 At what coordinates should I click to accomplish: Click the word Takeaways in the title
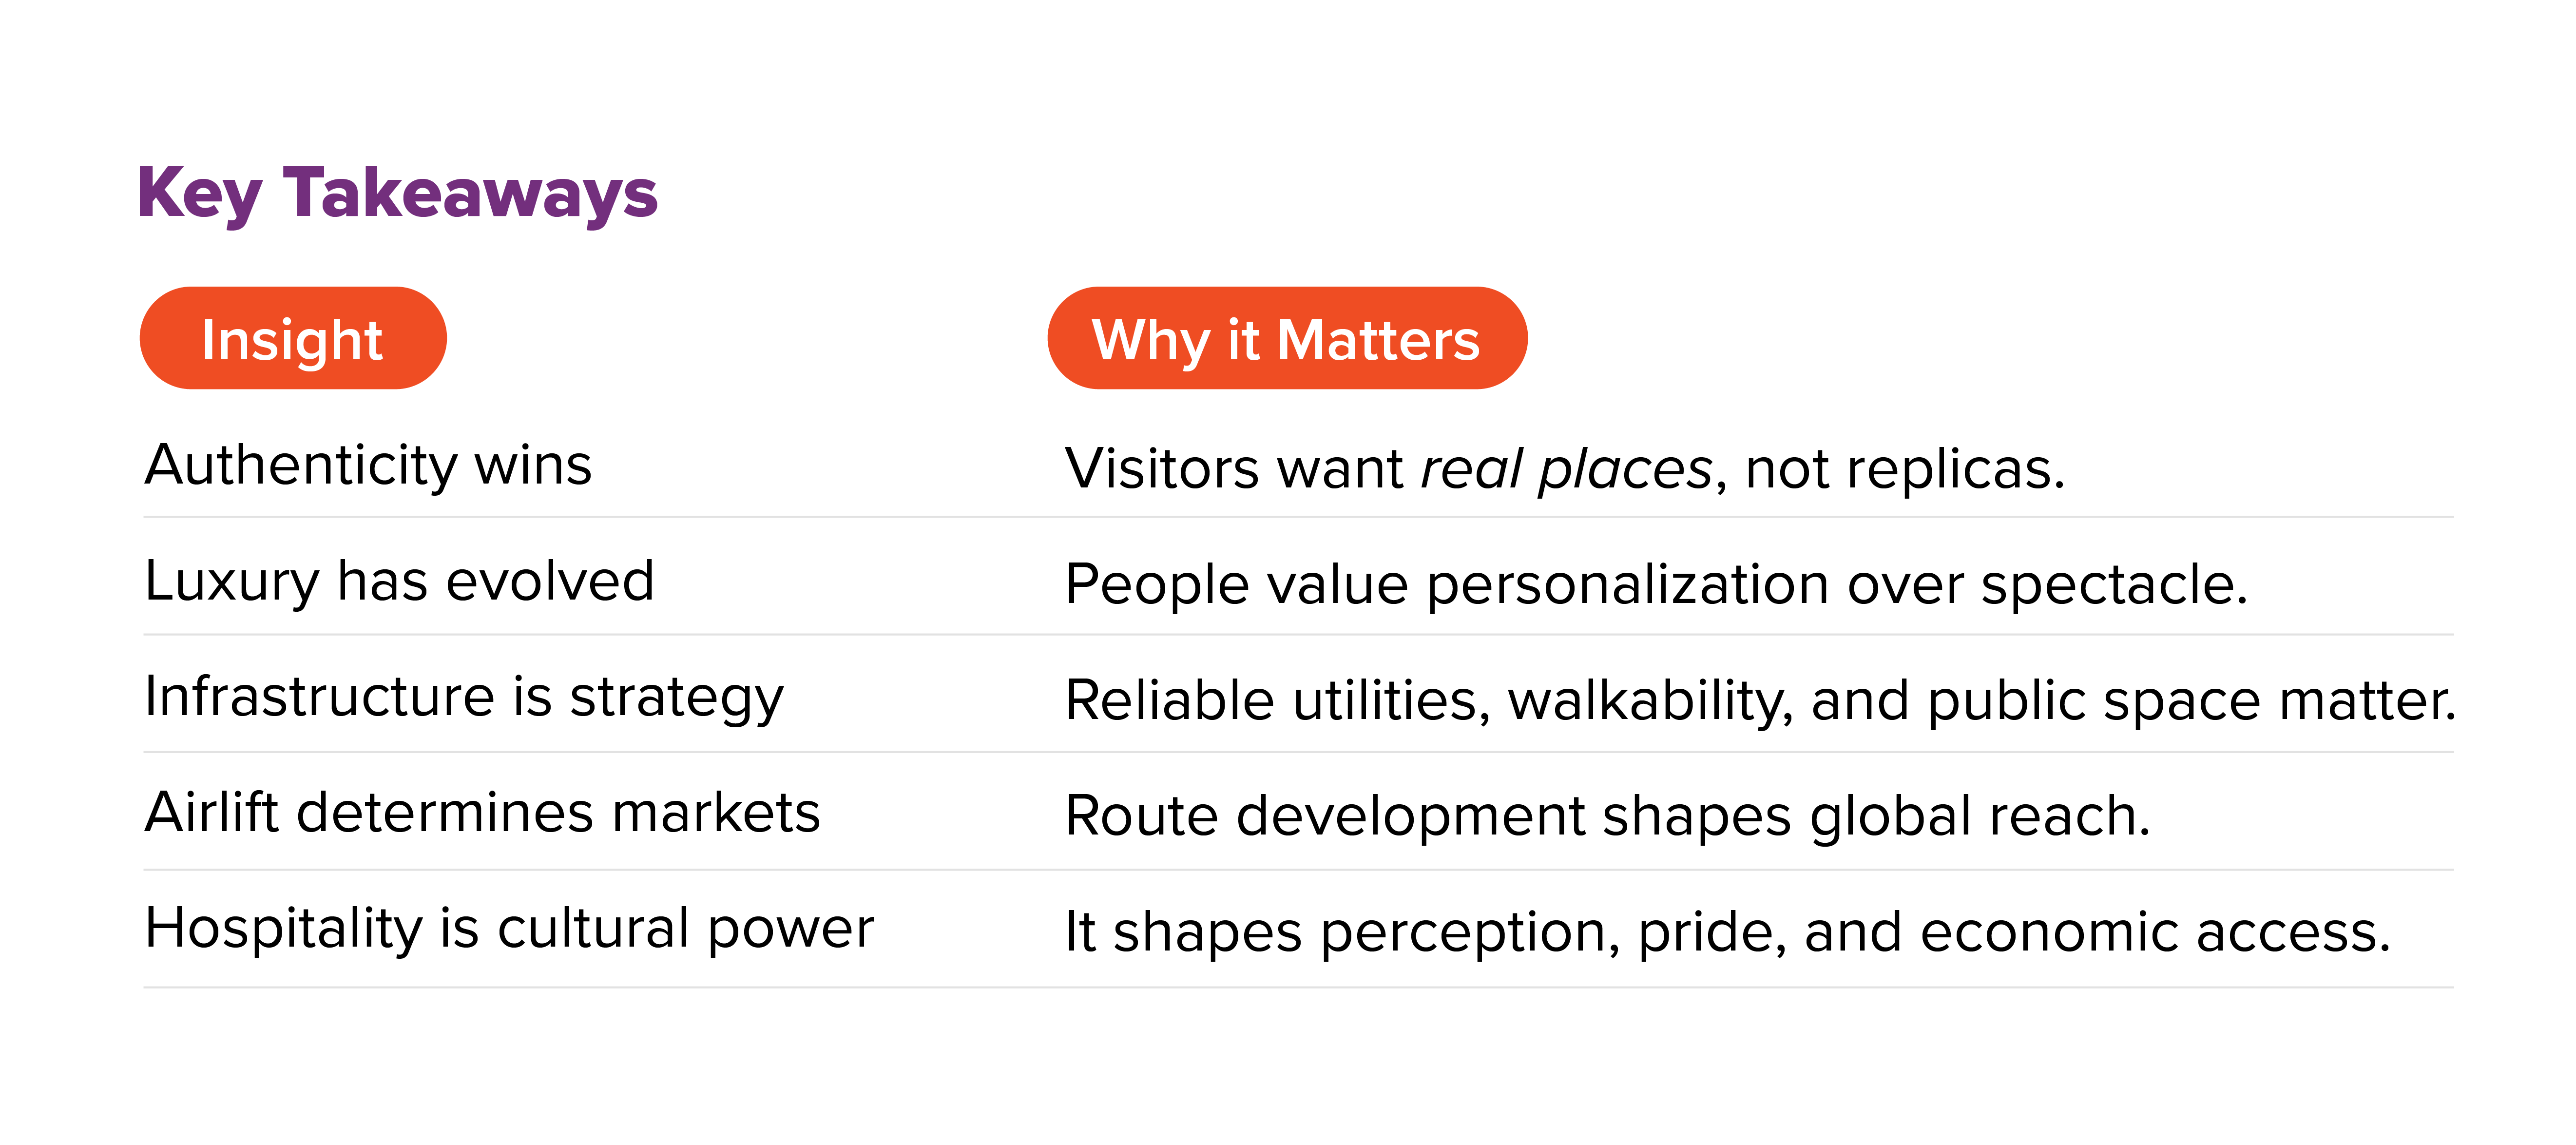(x=470, y=193)
